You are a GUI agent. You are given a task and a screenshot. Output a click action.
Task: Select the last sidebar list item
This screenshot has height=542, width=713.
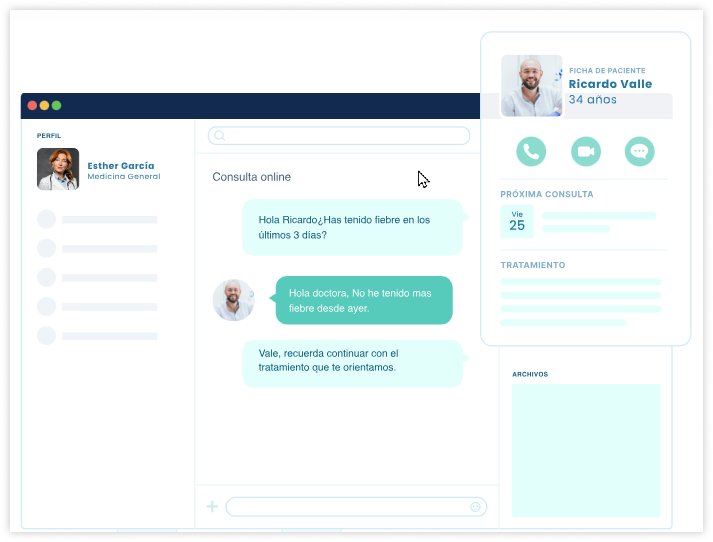97,336
